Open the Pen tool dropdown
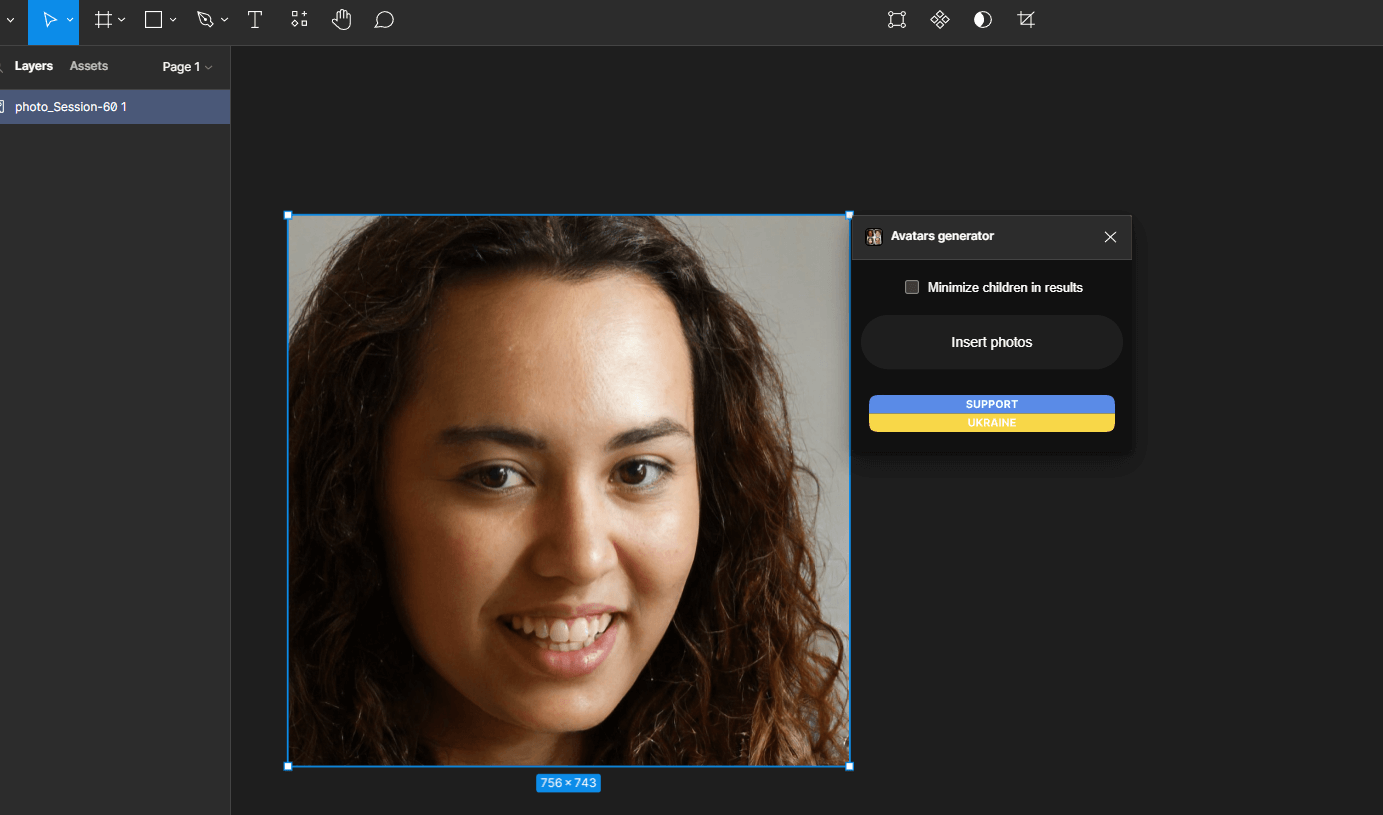This screenshot has width=1383, height=815. tap(224, 19)
